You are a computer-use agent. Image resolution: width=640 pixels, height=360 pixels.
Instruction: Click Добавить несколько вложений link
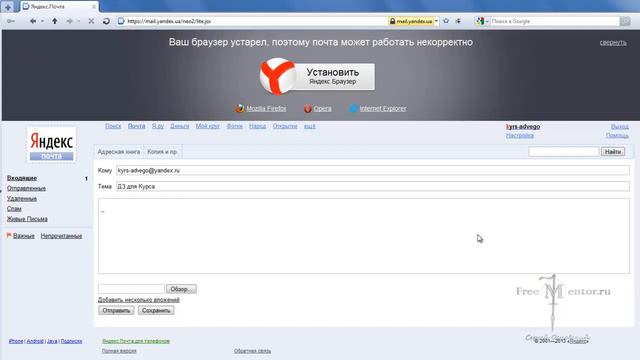pos(139,300)
